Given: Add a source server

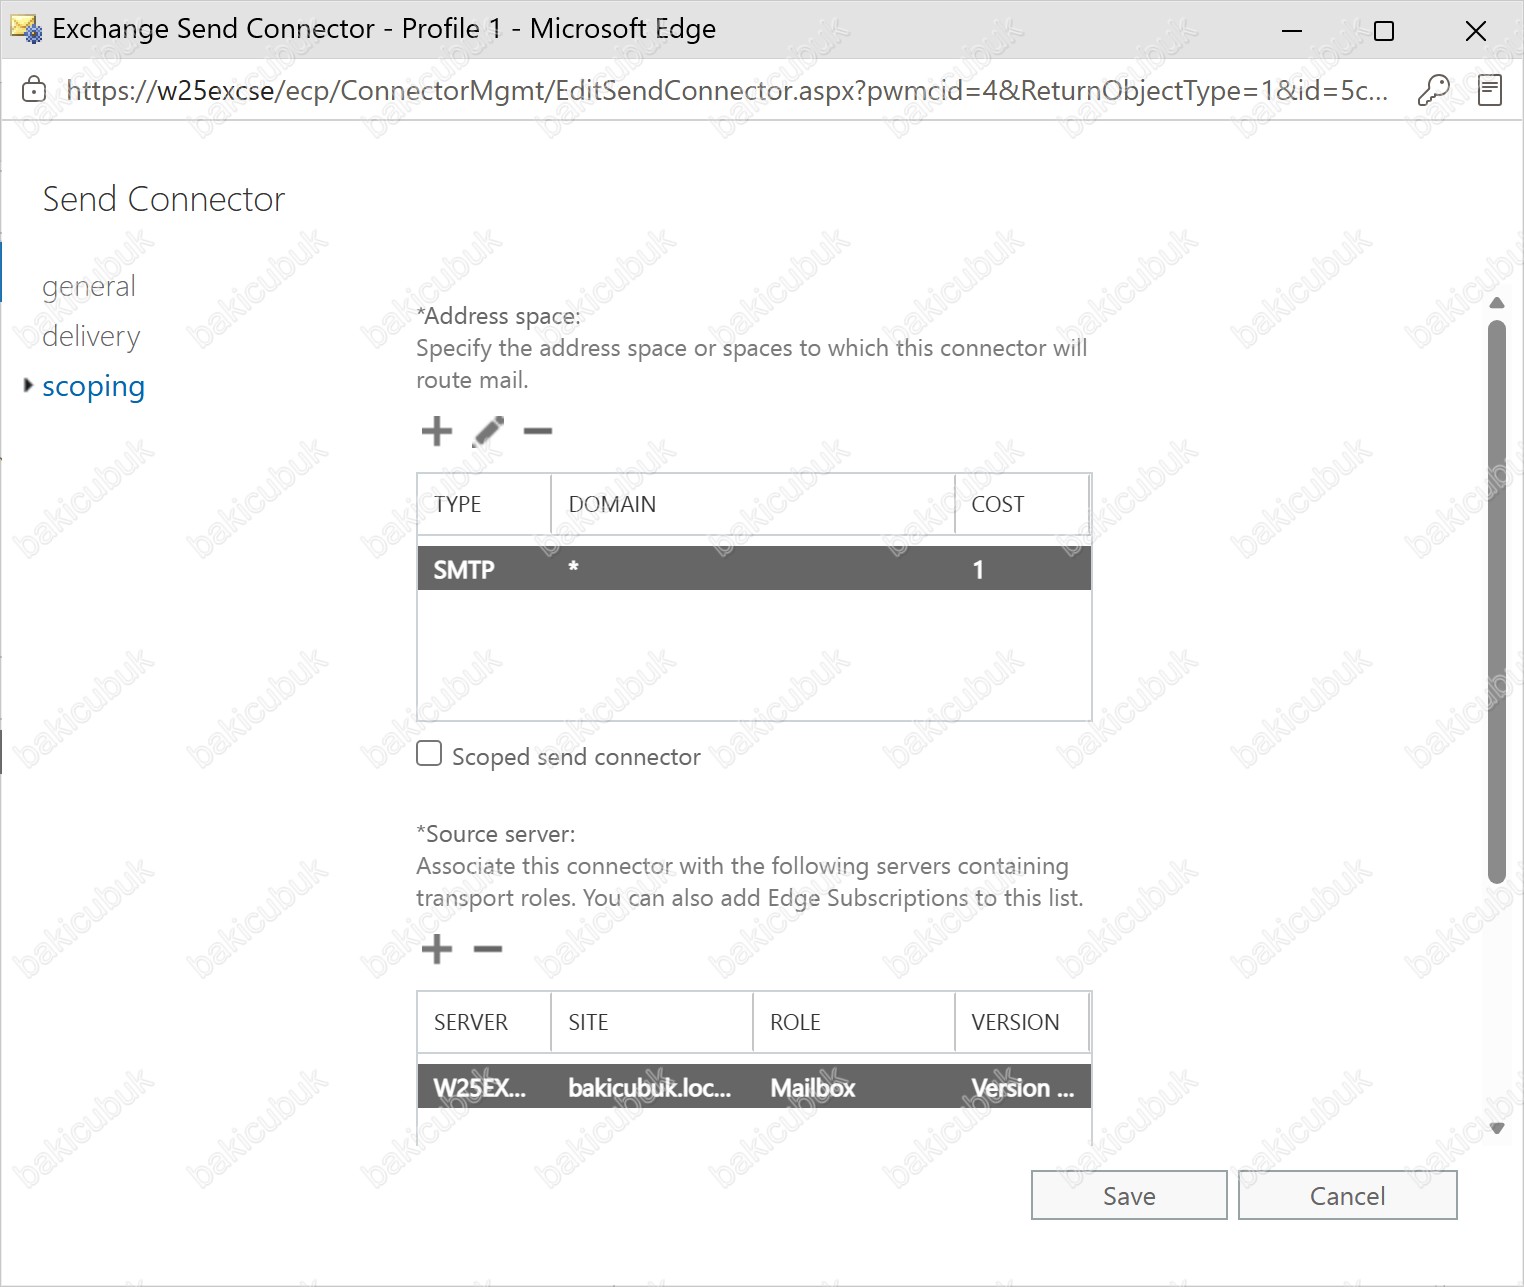Looking at the screenshot, I should [436, 949].
